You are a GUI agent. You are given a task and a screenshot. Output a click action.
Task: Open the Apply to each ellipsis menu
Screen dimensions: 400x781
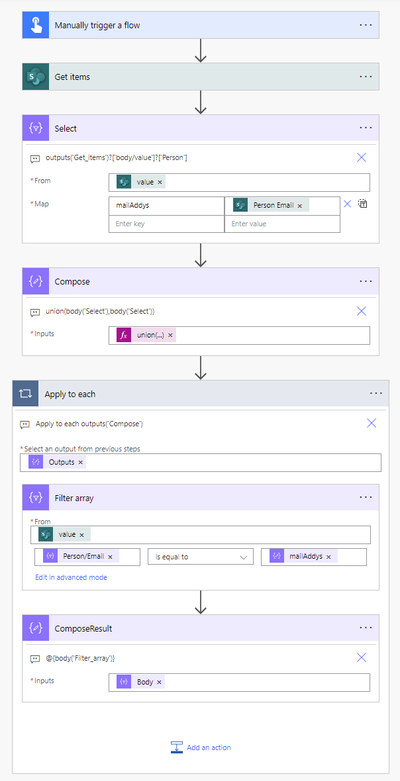click(376, 393)
